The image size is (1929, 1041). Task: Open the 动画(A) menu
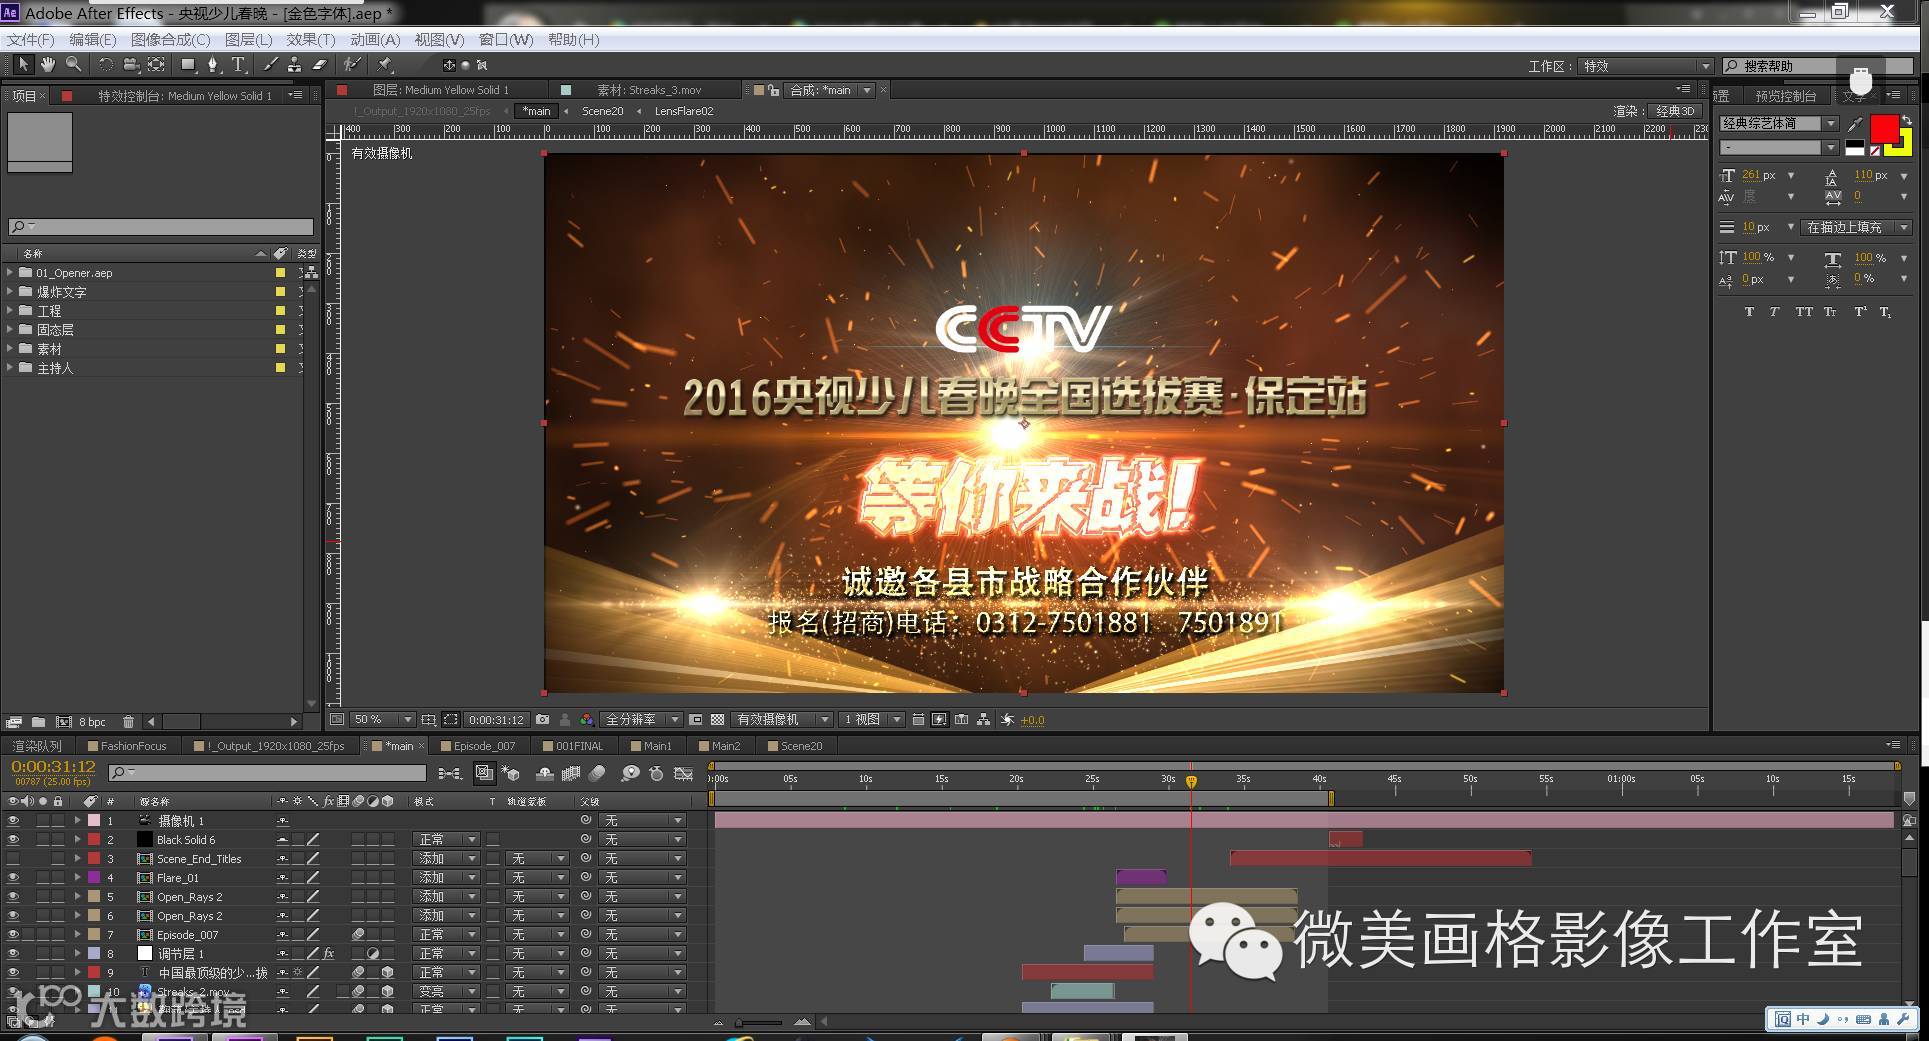coord(375,39)
